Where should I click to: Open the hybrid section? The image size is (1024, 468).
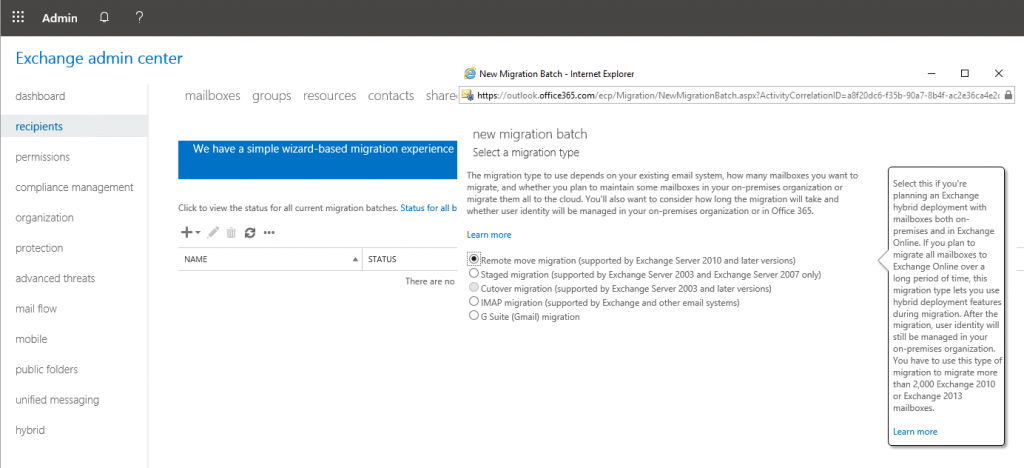(30, 430)
